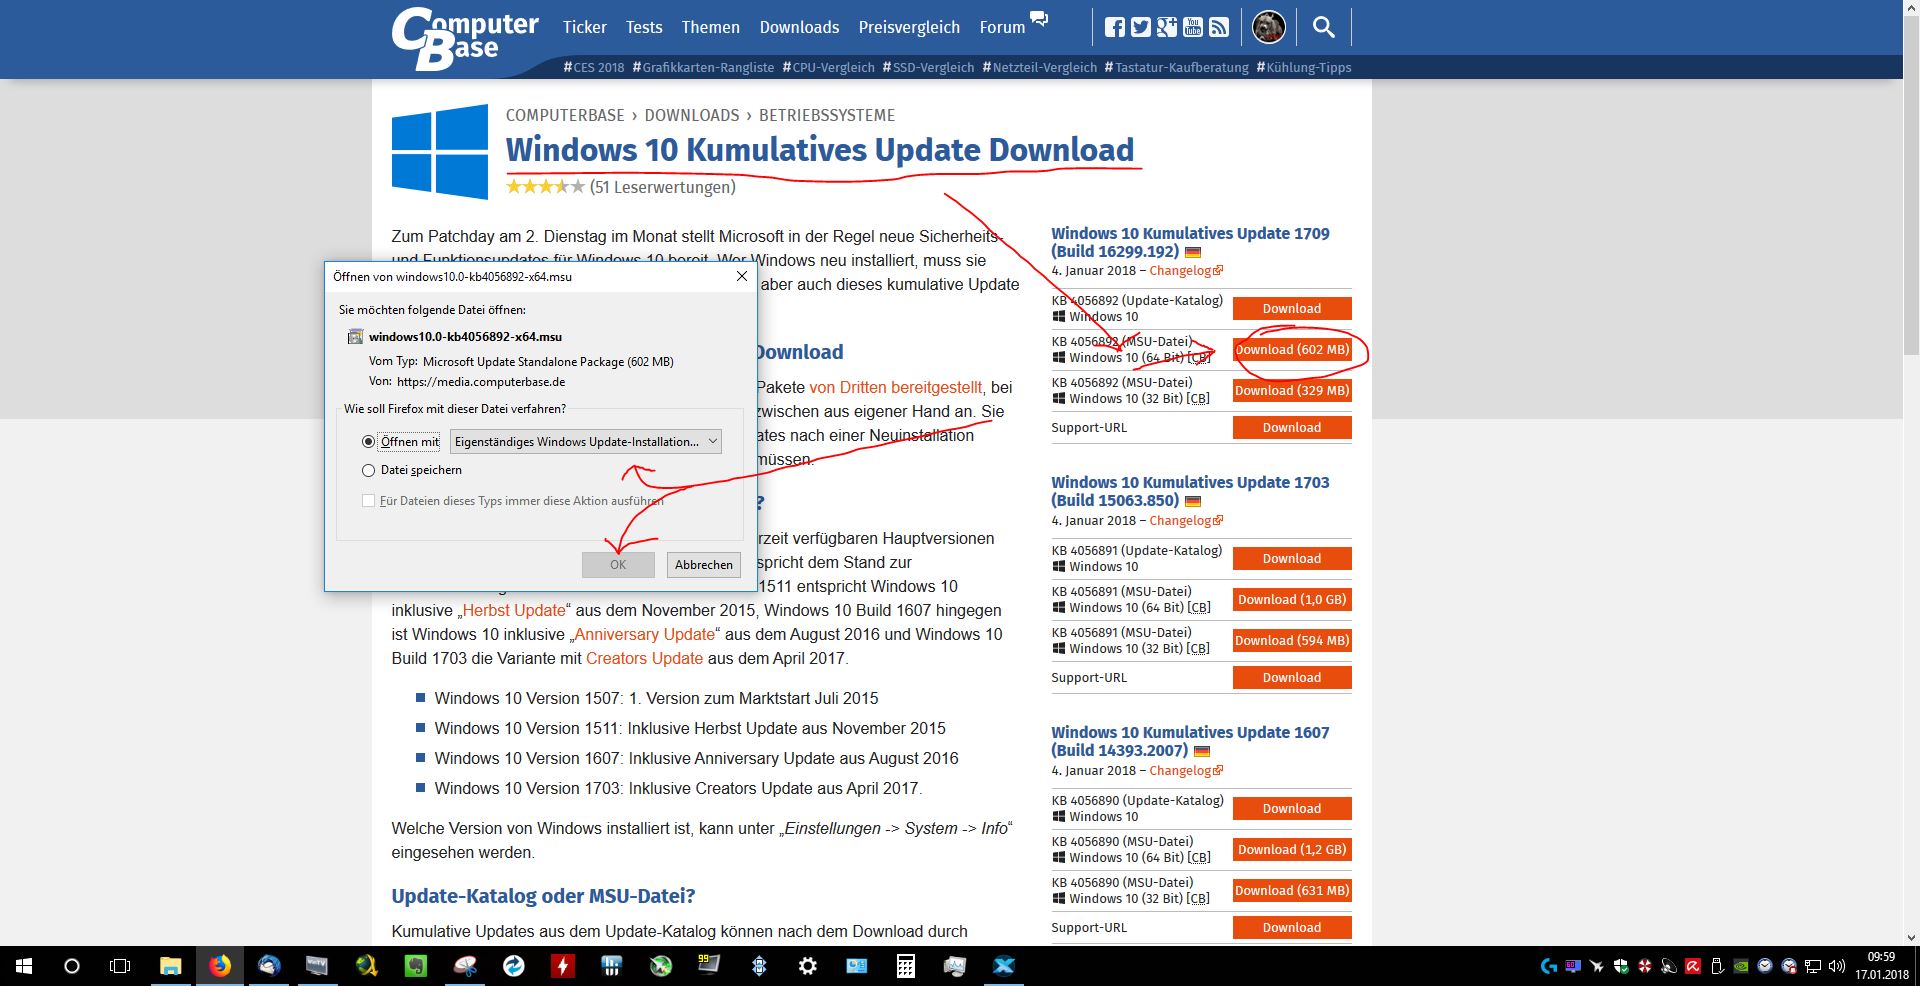This screenshot has width=1920, height=986.
Task: Download KB 4056892 32 Bit (329 MB)
Action: [x=1292, y=391]
